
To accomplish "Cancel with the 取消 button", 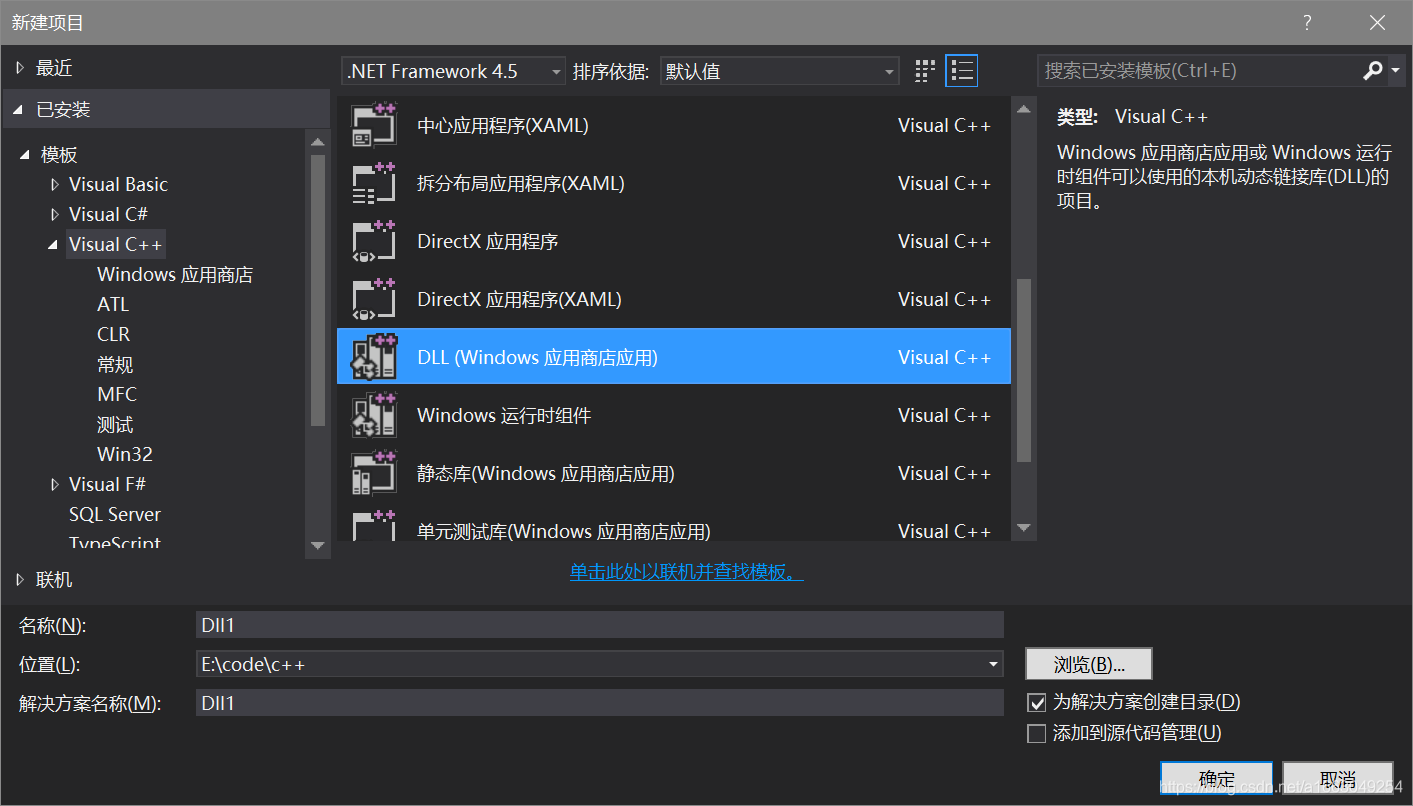I will coord(1337,779).
